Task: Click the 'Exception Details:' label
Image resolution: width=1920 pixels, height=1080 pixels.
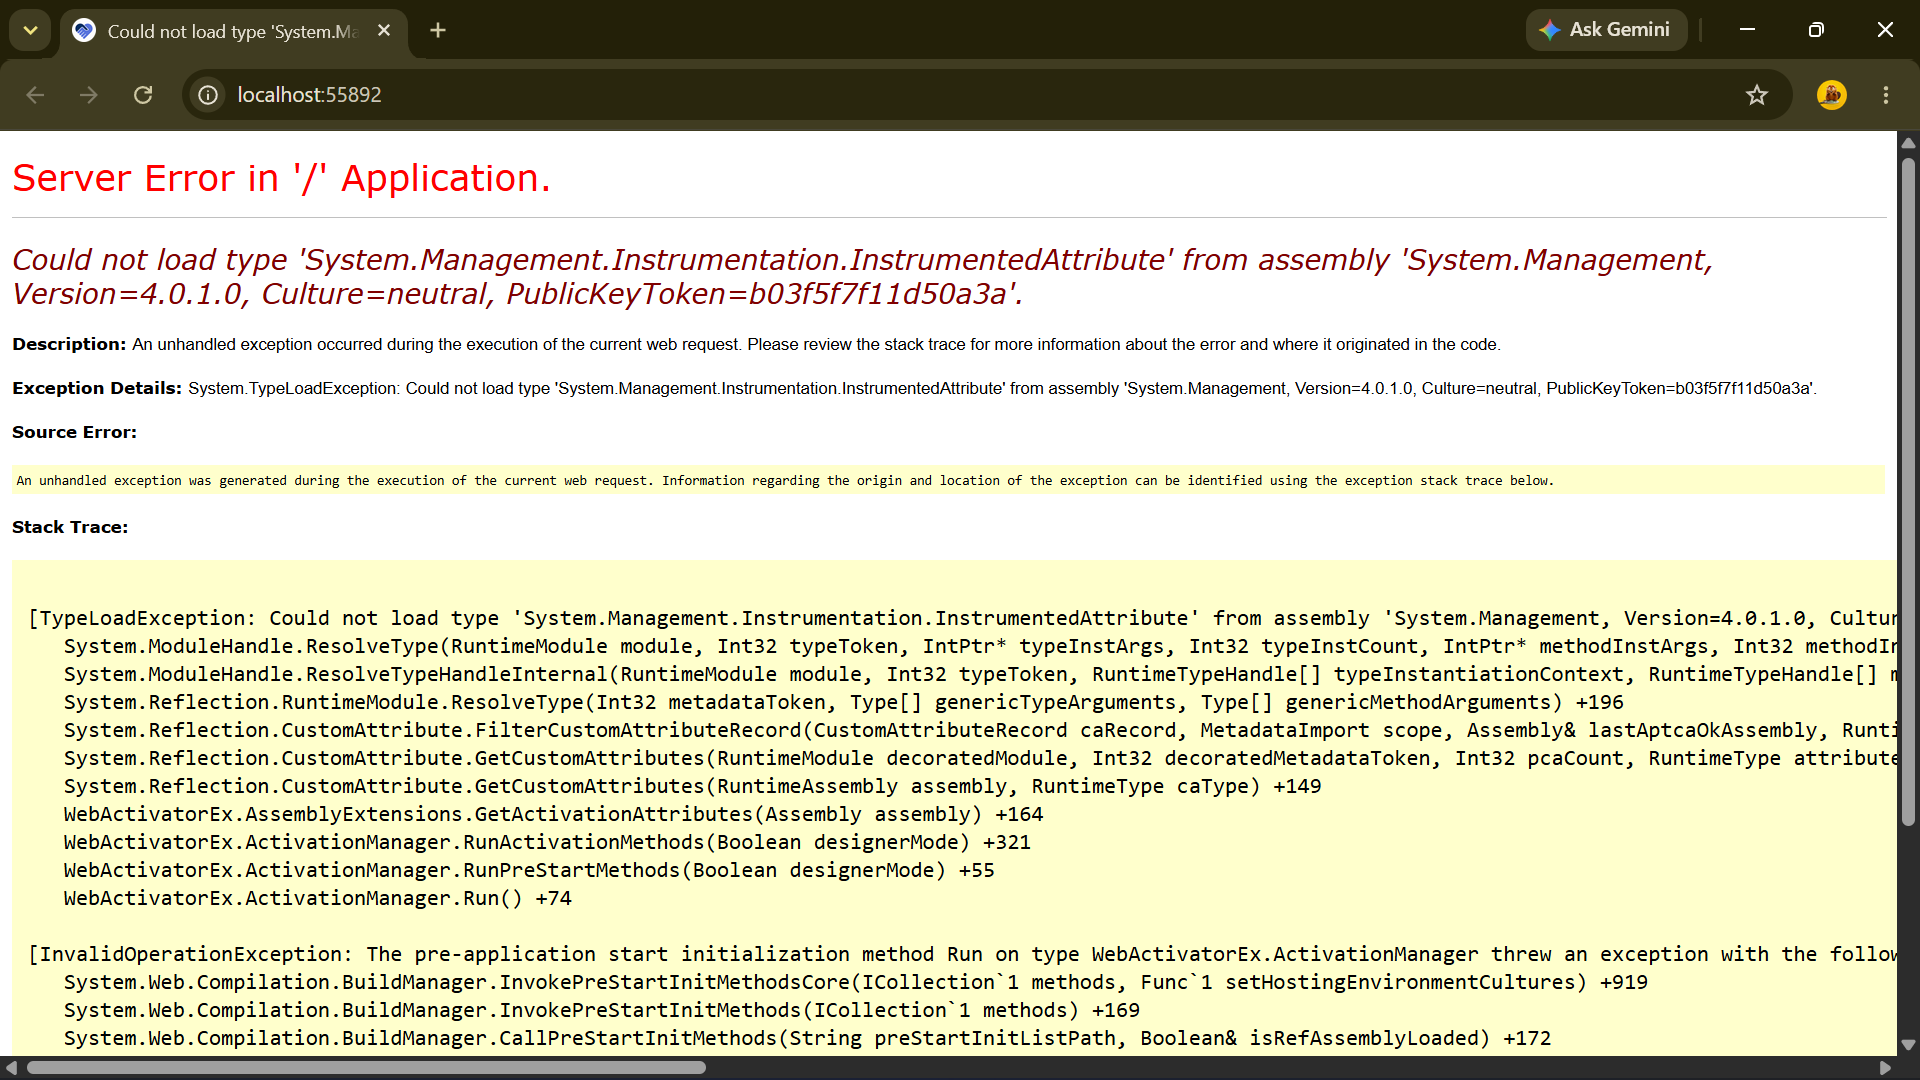Action: pos(97,388)
